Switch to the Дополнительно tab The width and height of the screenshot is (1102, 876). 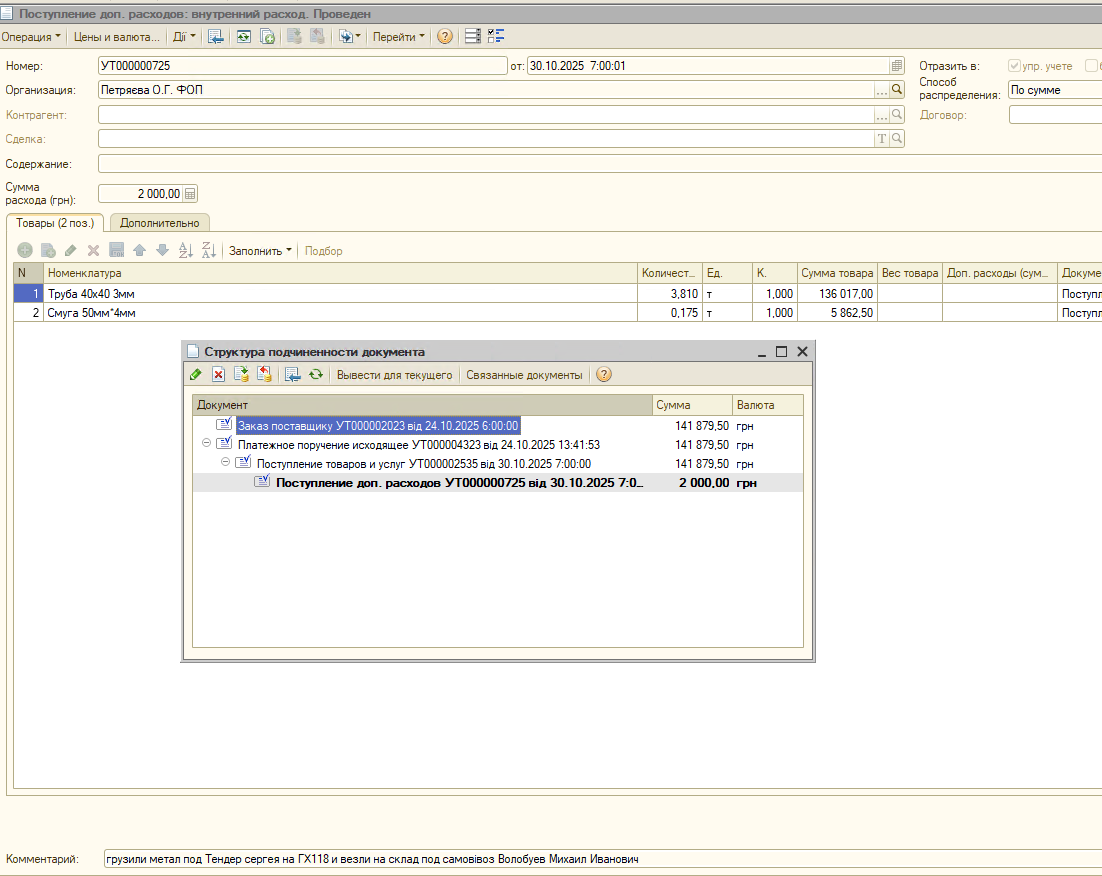pos(160,223)
